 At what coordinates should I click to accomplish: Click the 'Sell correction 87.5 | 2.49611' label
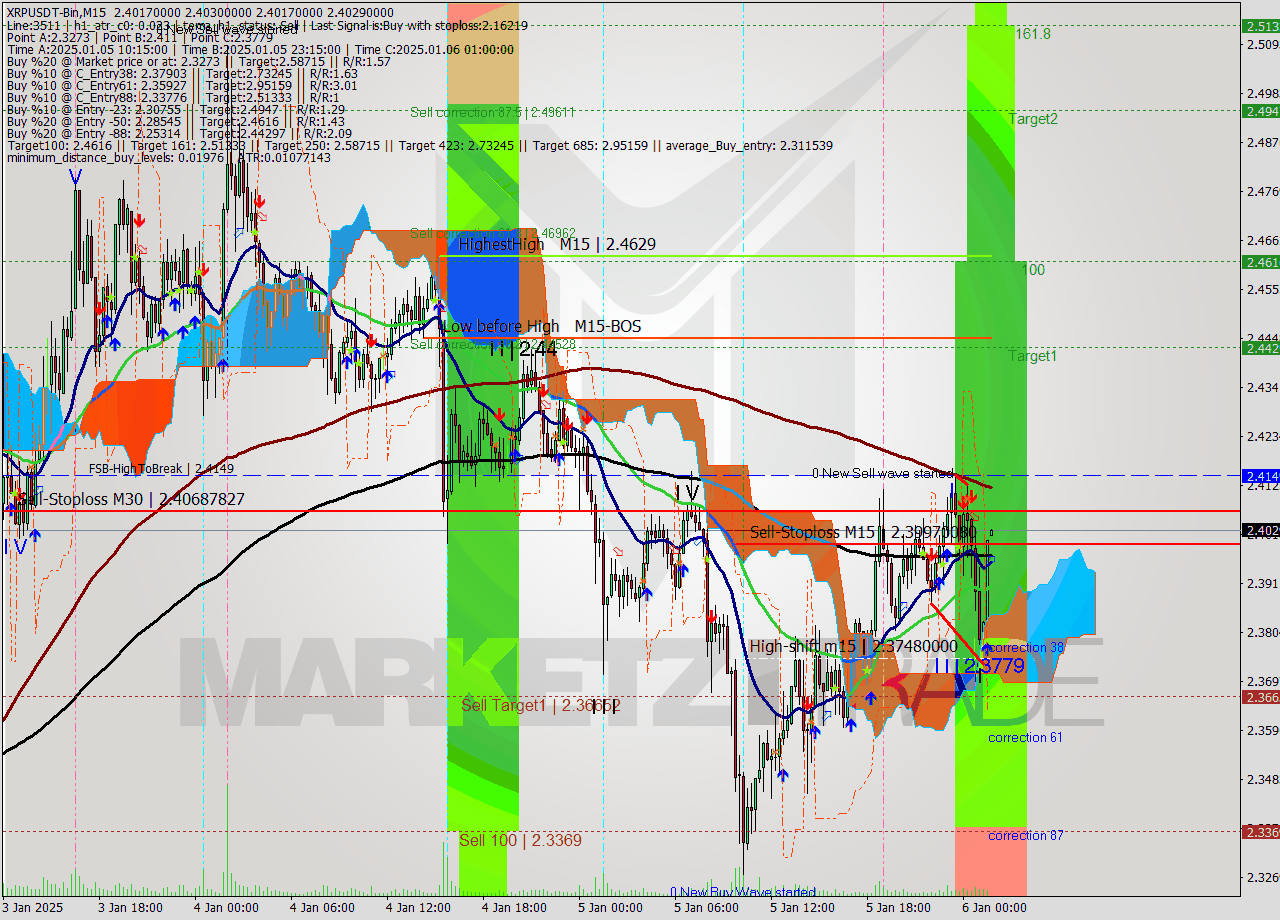click(x=492, y=112)
